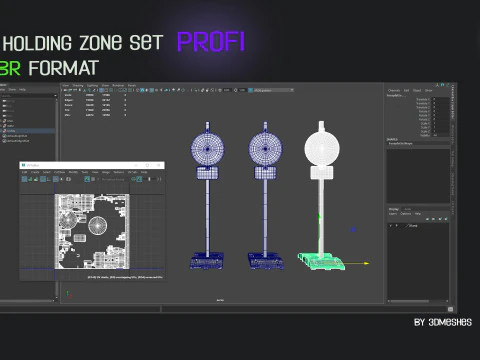Open the UV Editor Help menu
This screenshot has height=360, width=480.
coord(144,172)
